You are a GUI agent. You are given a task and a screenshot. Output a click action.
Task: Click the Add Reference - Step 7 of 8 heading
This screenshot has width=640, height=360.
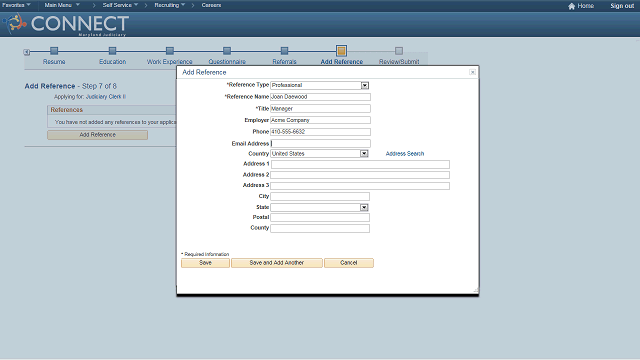(71, 86)
